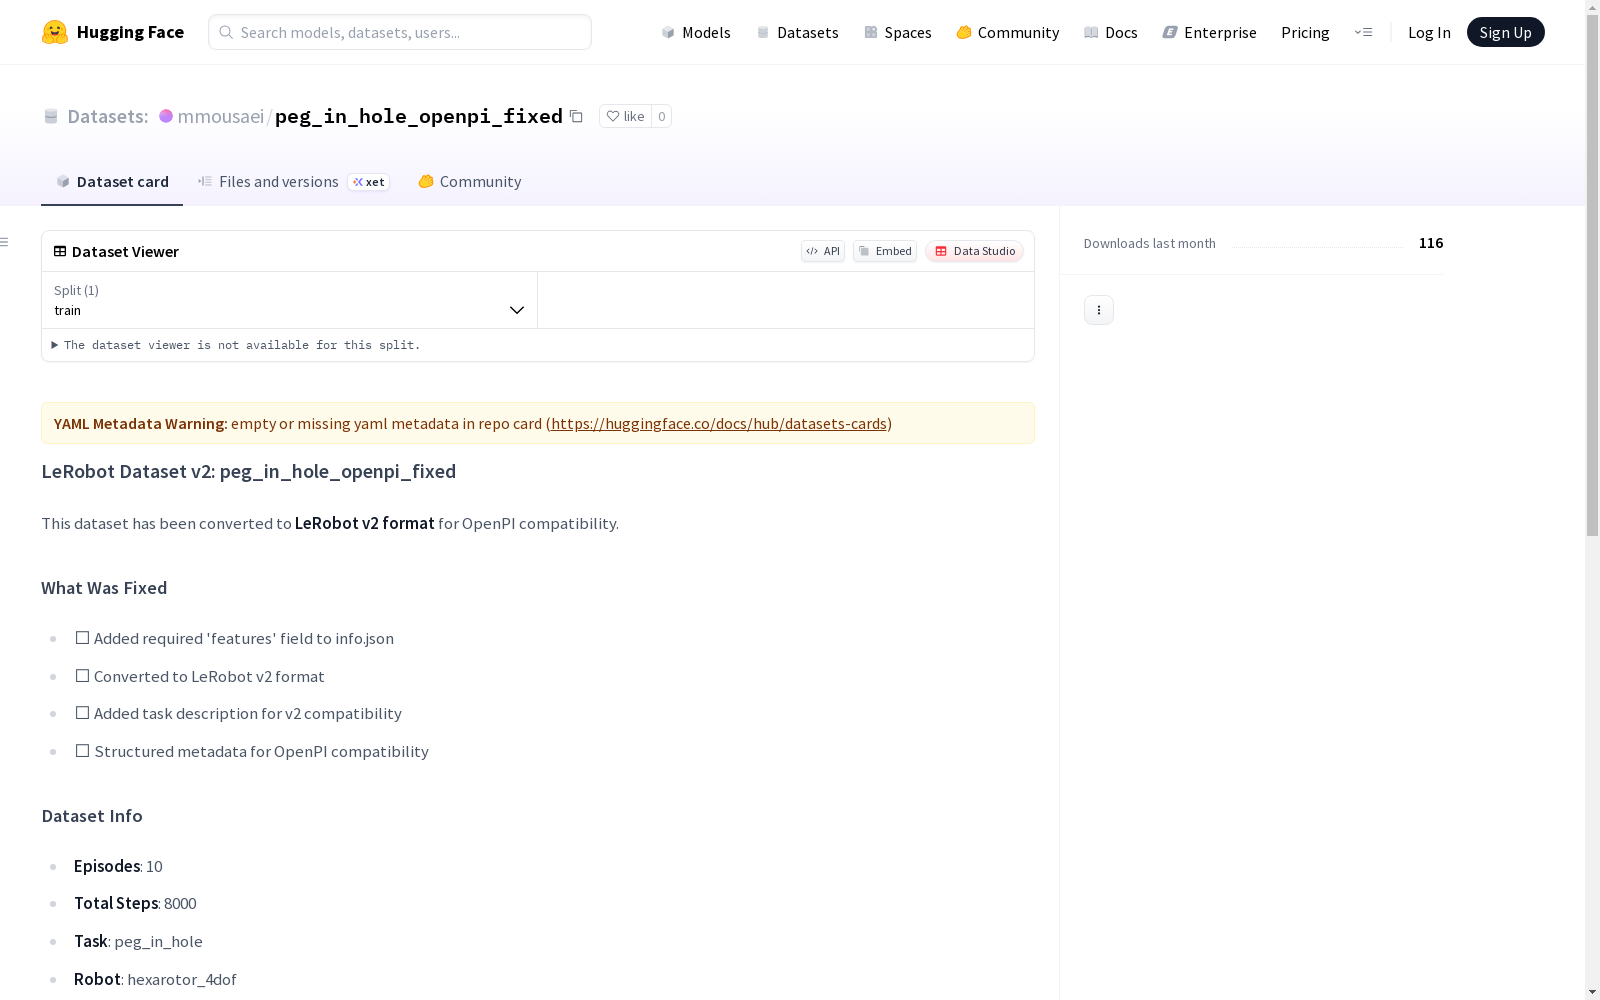Toggle 'Structured metadata for OpenPI' checkbox
The image size is (1600, 1000).
tap(82, 751)
